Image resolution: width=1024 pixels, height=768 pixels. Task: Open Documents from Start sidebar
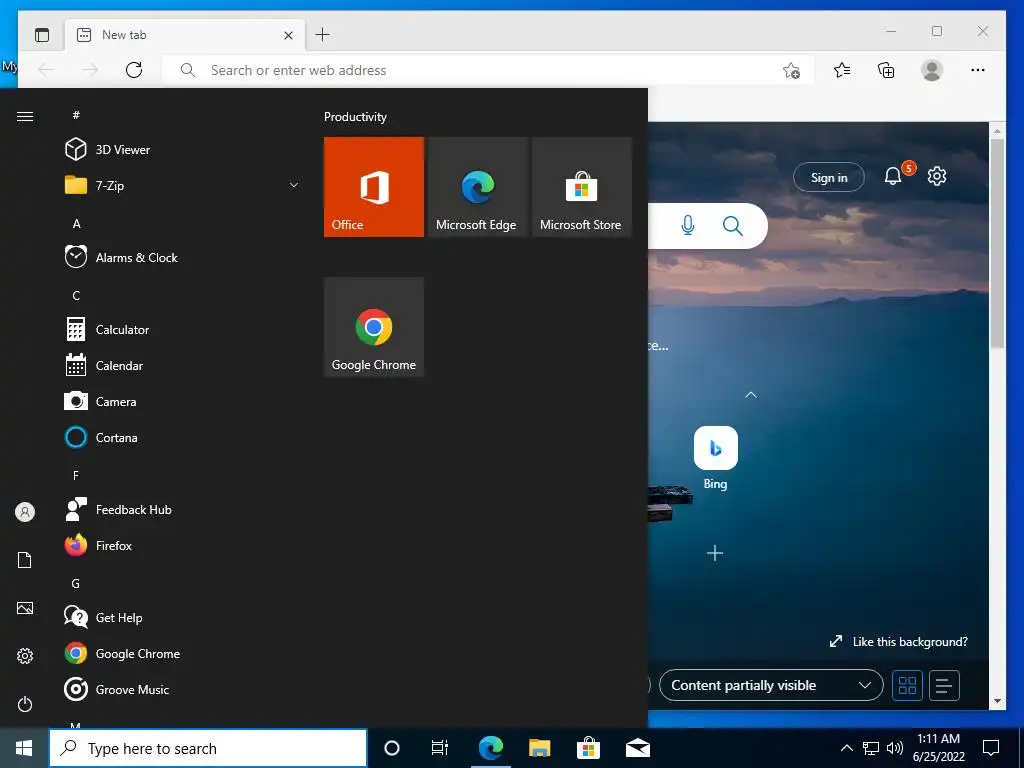pos(25,560)
